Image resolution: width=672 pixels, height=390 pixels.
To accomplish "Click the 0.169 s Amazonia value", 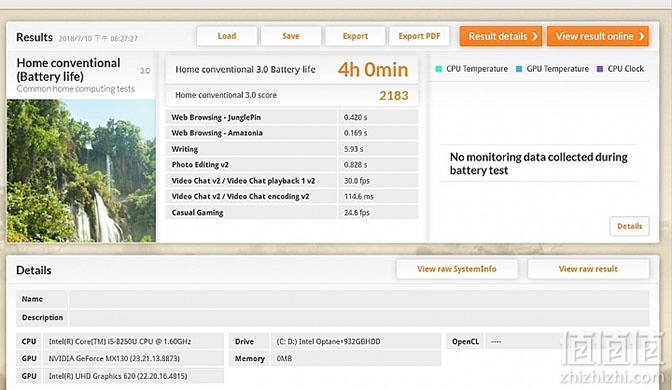I will [355, 133].
